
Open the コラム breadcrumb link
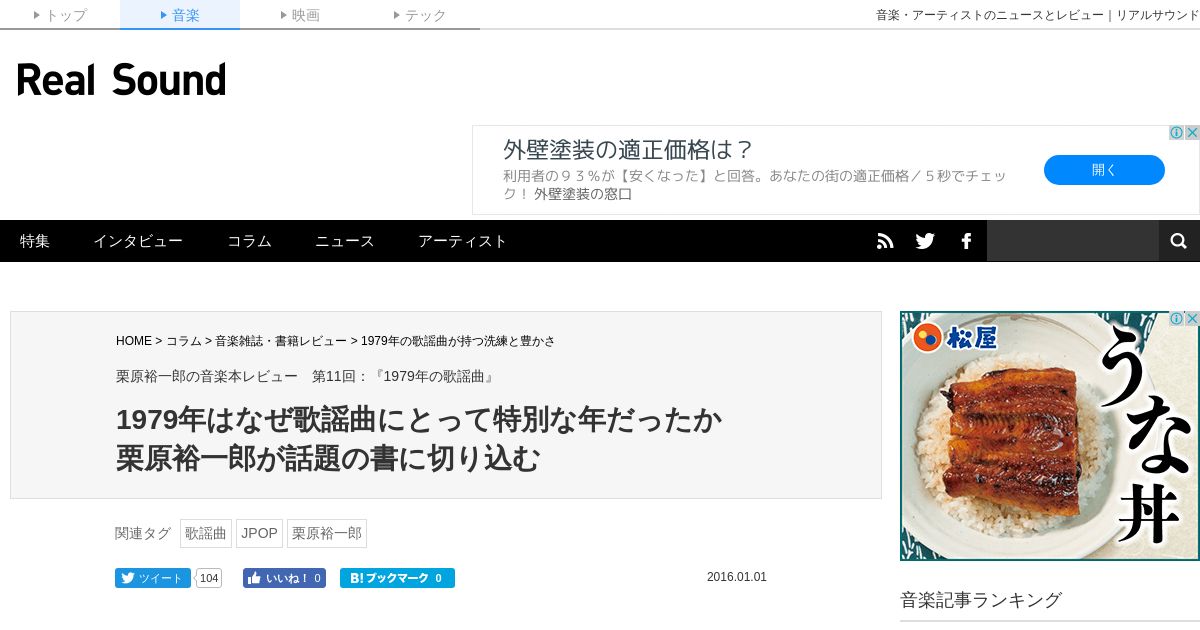point(184,341)
